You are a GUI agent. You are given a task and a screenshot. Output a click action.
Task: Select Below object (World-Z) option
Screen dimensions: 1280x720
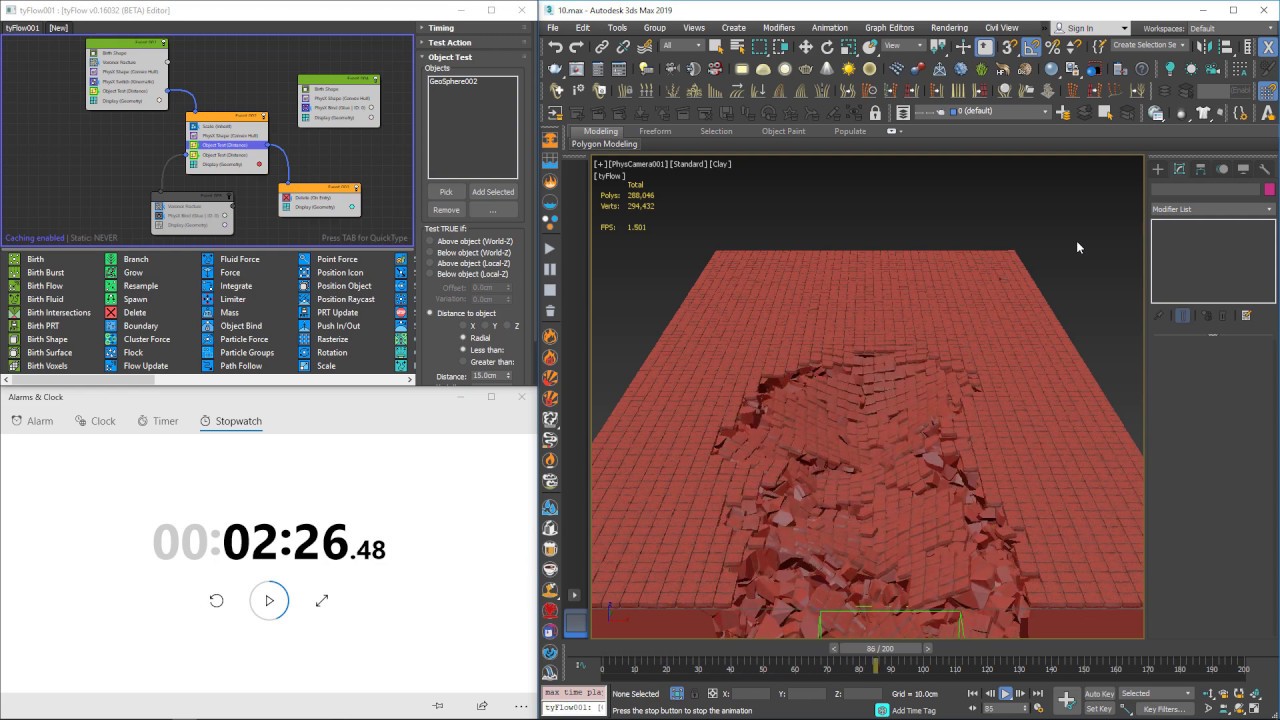coord(470,252)
